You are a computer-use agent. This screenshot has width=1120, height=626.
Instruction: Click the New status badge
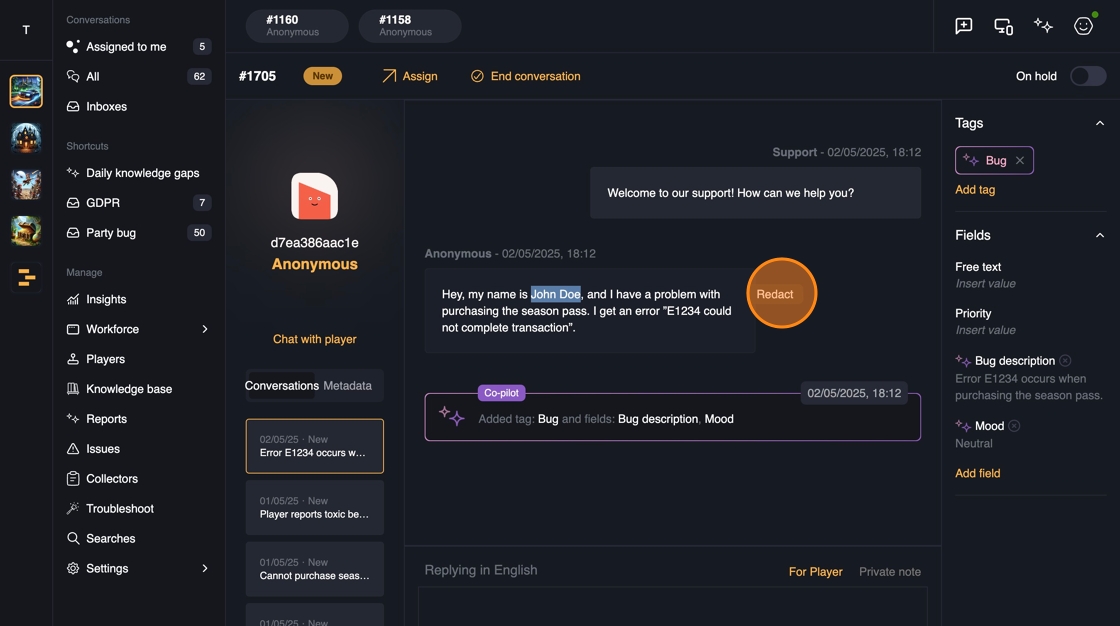(x=322, y=76)
